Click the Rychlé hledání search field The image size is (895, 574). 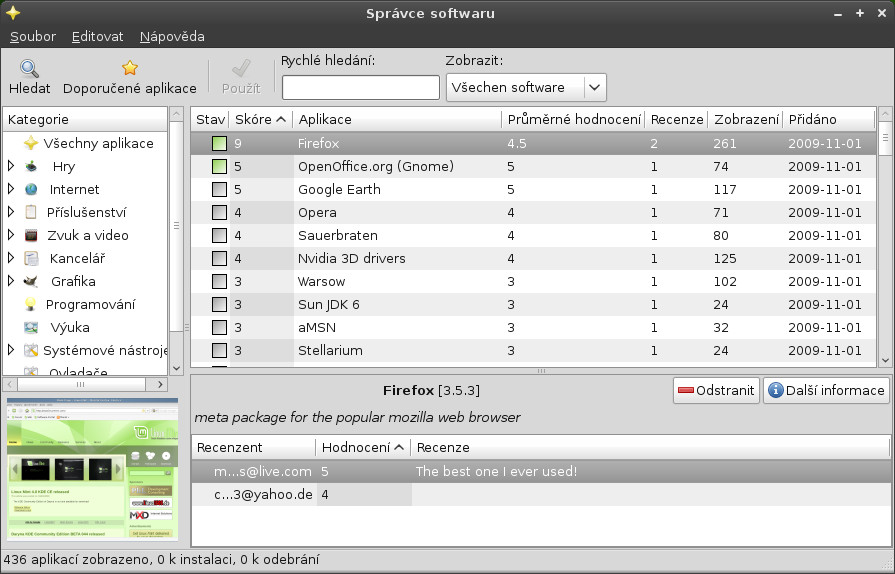[x=361, y=88]
